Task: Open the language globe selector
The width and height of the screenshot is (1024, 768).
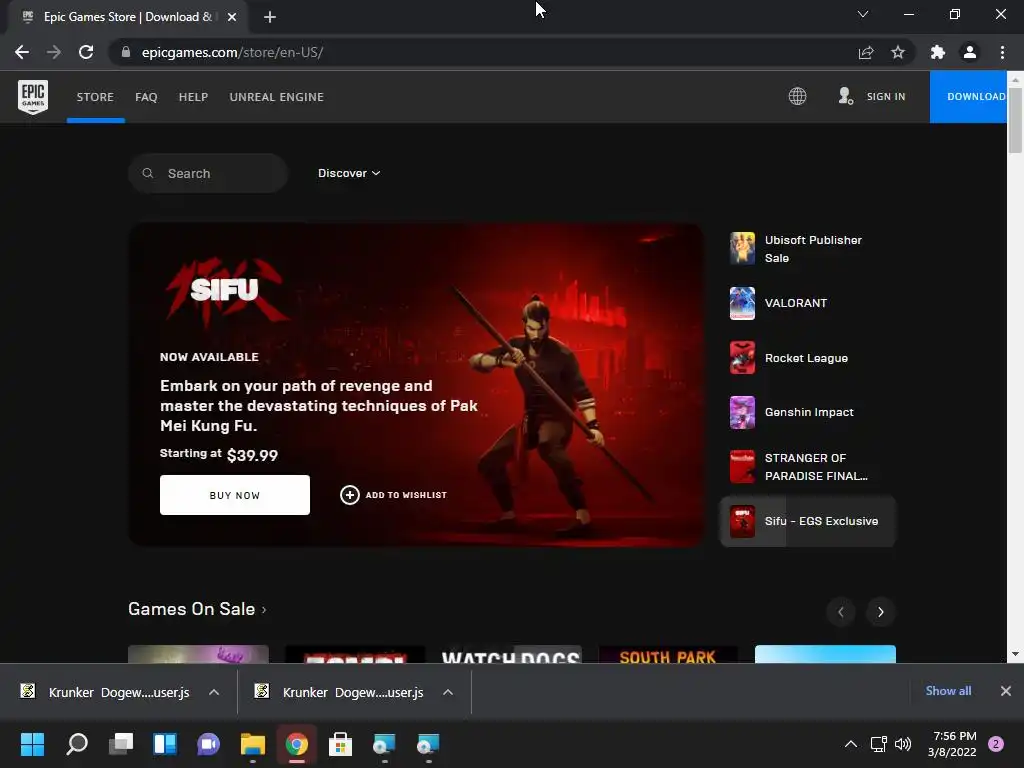Action: pyautogui.click(x=797, y=97)
